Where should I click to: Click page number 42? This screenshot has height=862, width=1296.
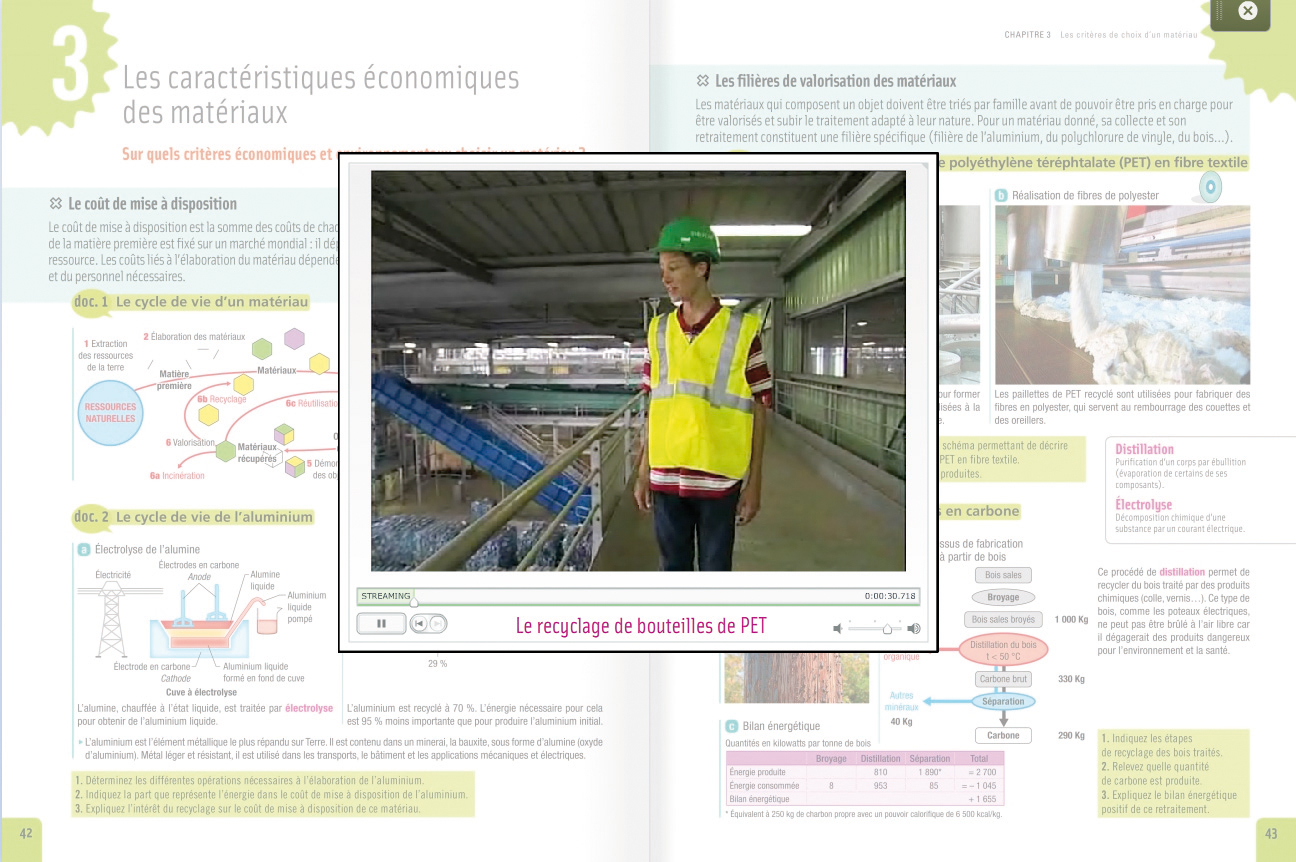coord(26,833)
